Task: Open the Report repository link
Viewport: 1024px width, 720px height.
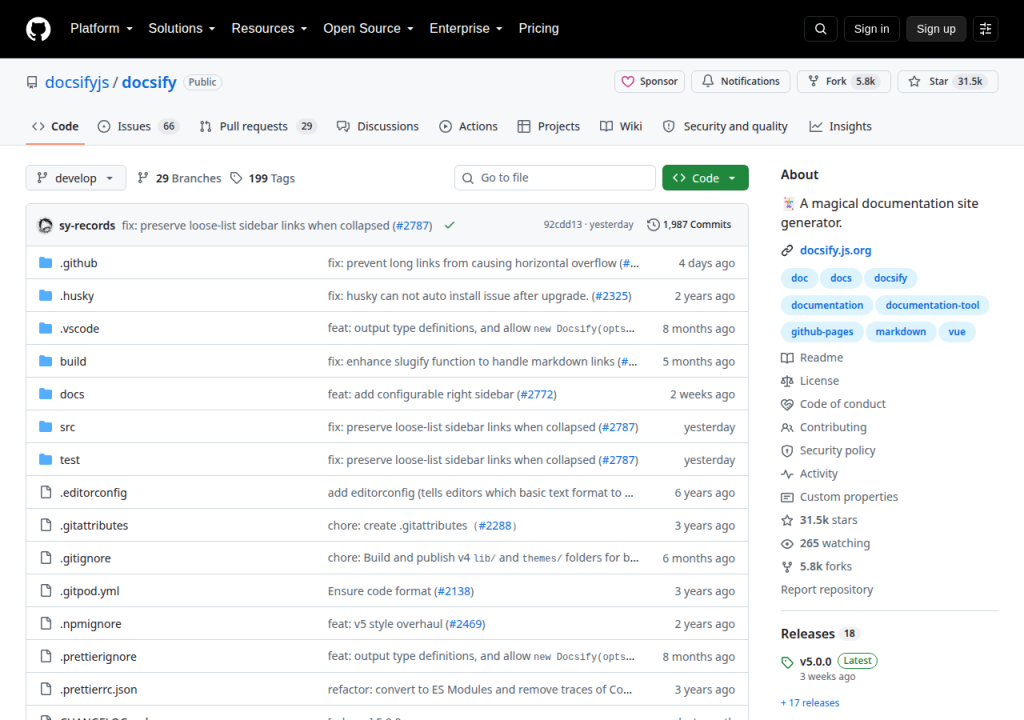Action: click(827, 590)
